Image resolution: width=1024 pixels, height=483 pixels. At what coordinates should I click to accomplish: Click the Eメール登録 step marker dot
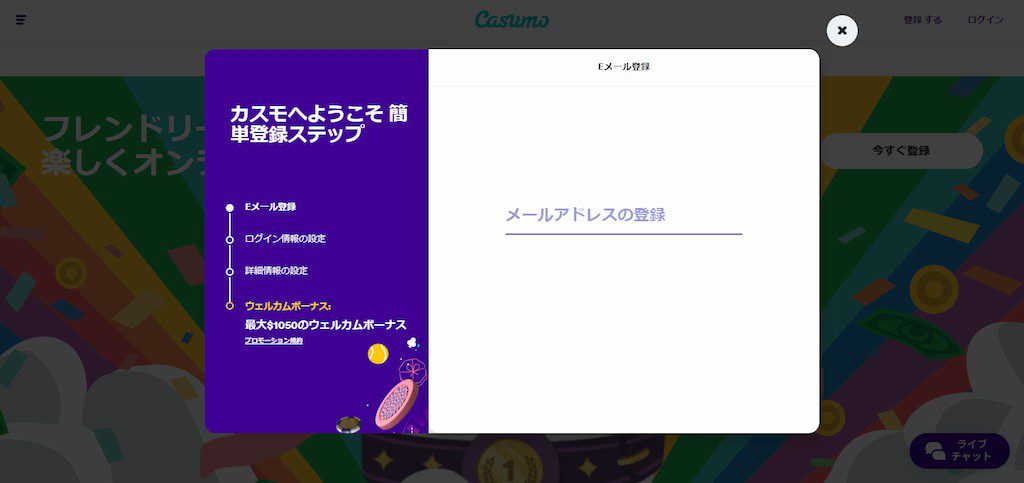pyautogui.click(x=229, y=208)
